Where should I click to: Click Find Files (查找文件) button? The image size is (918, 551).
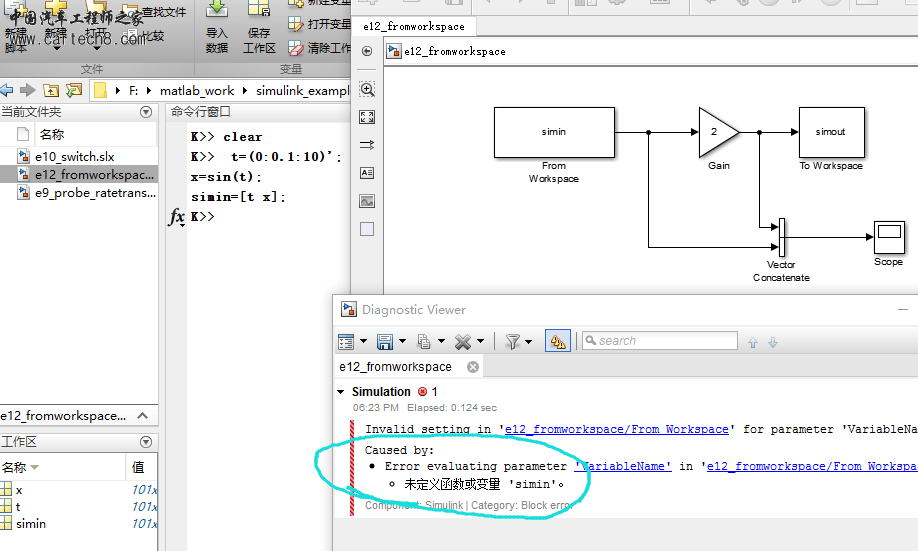[x=156, y=12]
